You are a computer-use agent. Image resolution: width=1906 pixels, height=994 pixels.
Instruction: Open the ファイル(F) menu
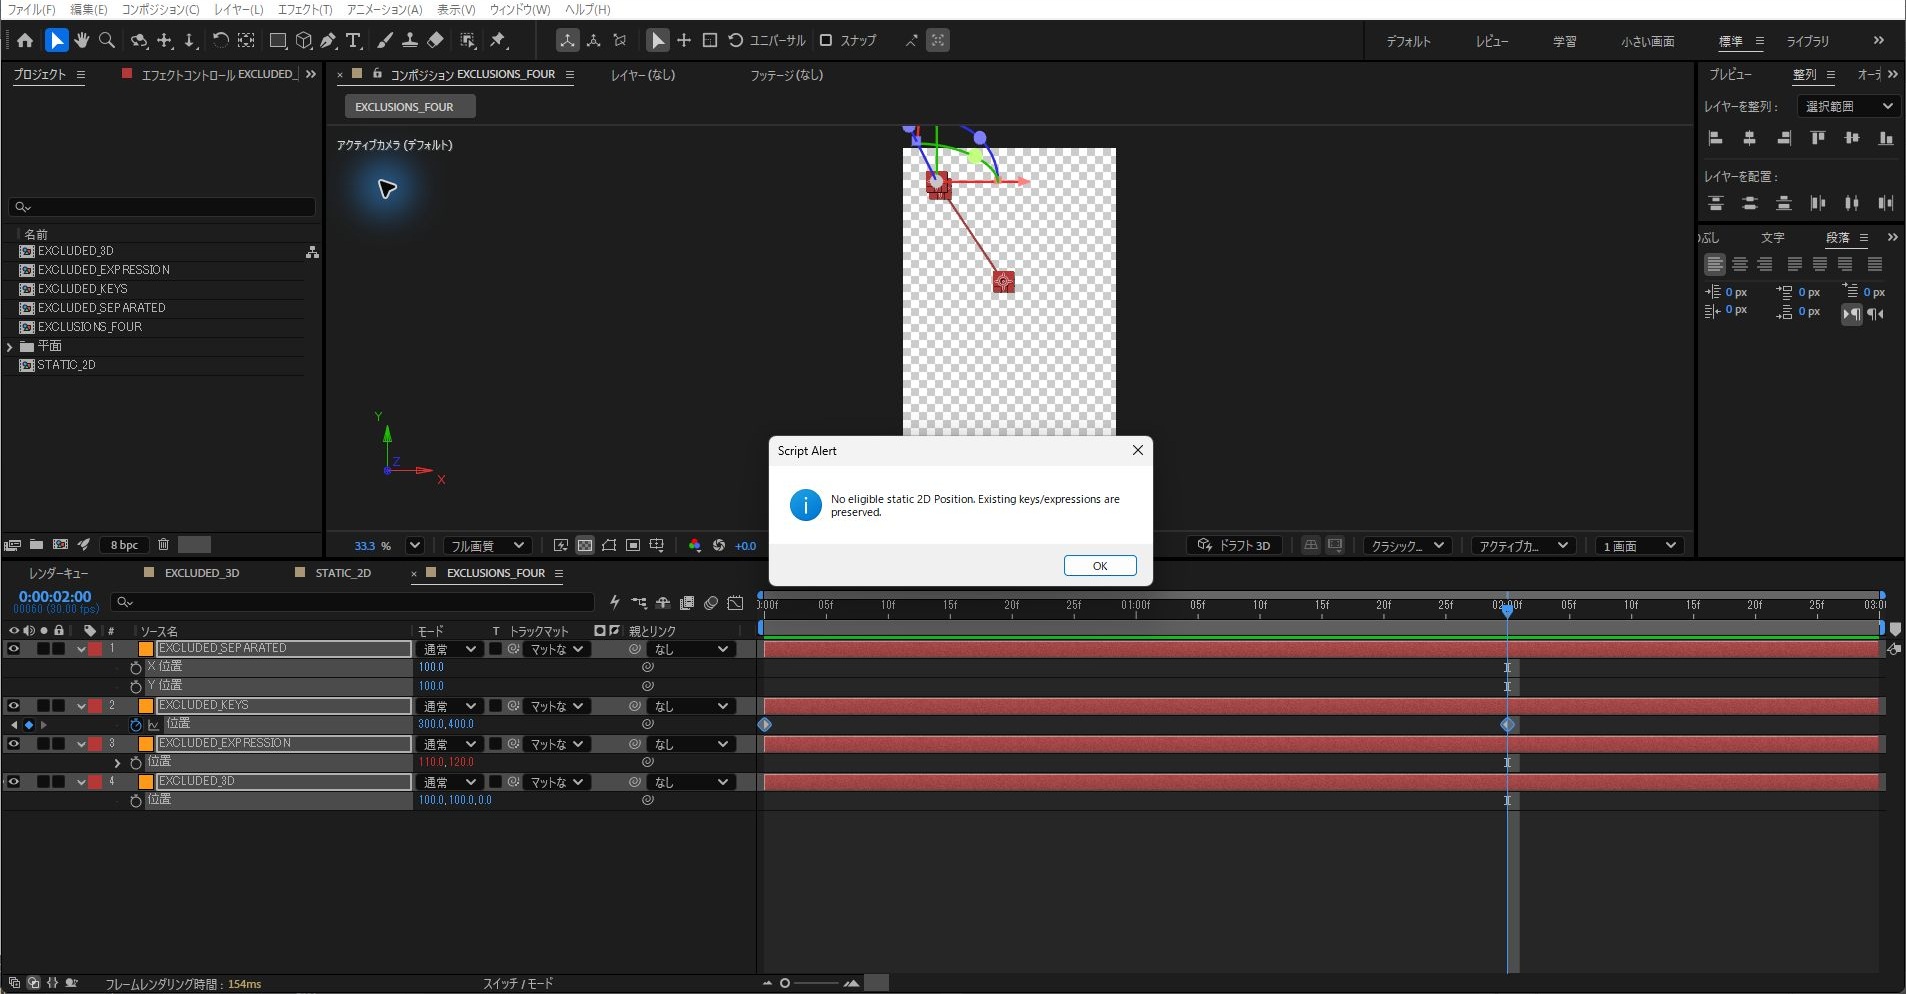tap(31, 9)
